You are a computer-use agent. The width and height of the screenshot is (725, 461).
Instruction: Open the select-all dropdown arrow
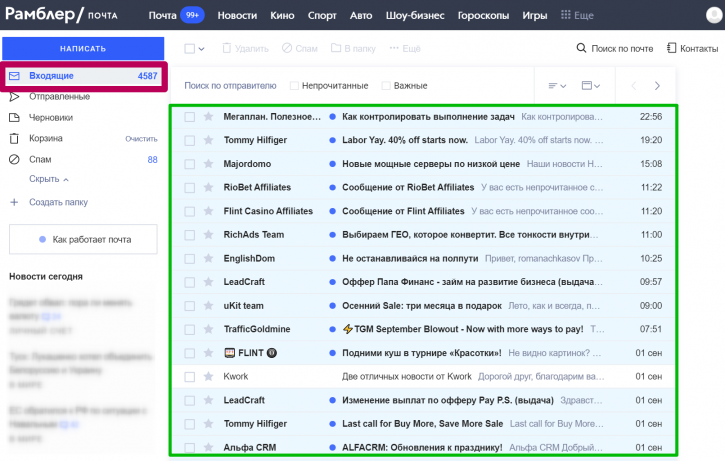201,49
